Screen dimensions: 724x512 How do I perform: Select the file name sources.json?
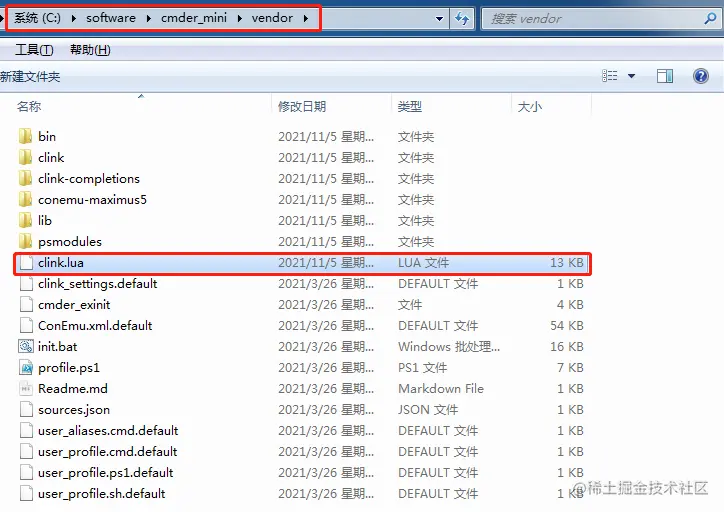coord(74,410)
